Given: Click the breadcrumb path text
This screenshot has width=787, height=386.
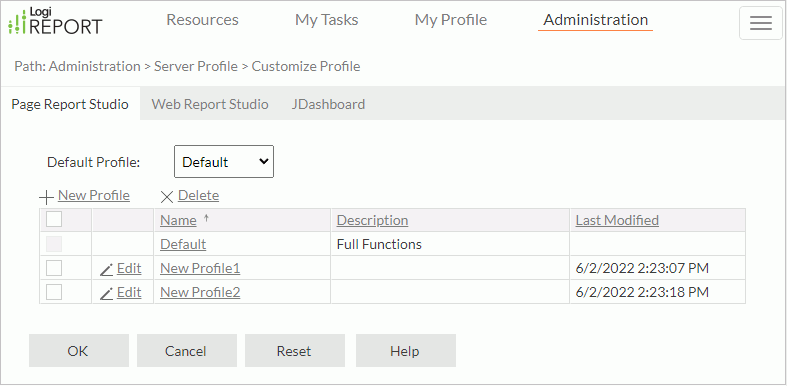Looking at the screenshot, I should 187,66.
